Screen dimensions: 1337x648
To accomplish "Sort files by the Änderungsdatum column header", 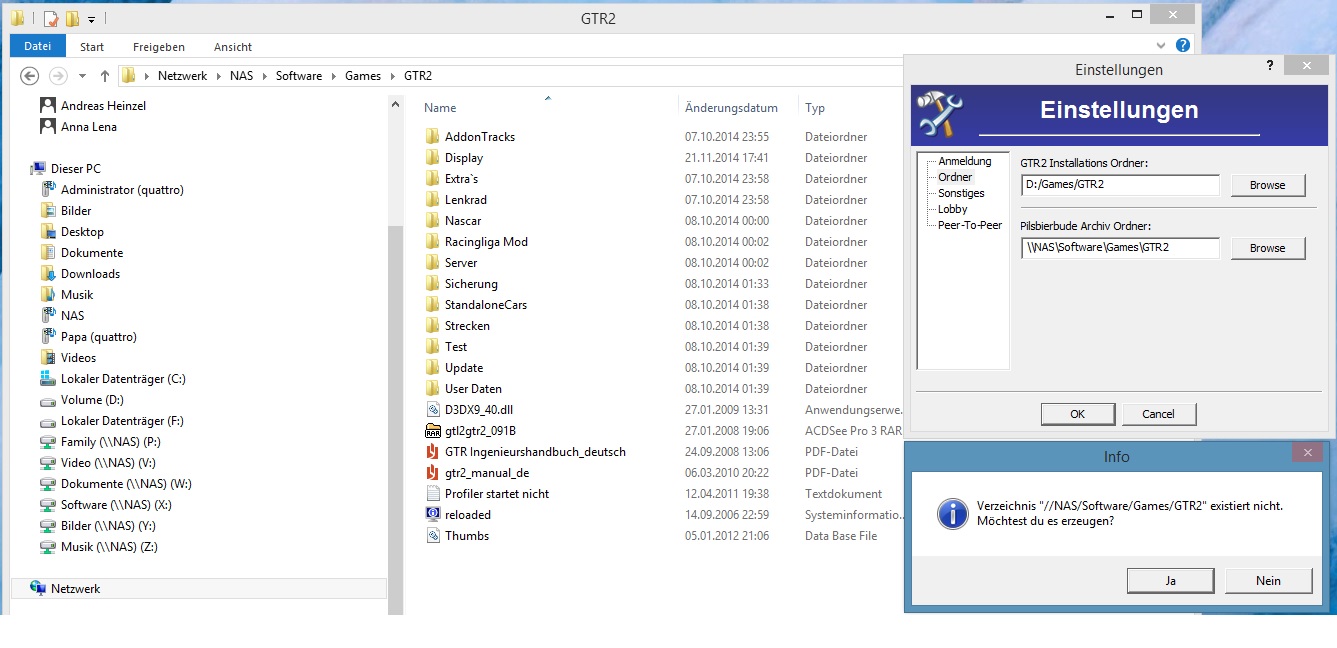I will point(731,108).
